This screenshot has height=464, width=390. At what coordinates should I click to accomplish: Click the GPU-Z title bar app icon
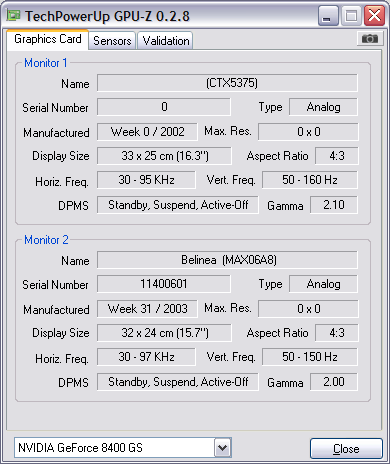click(13, 15)
